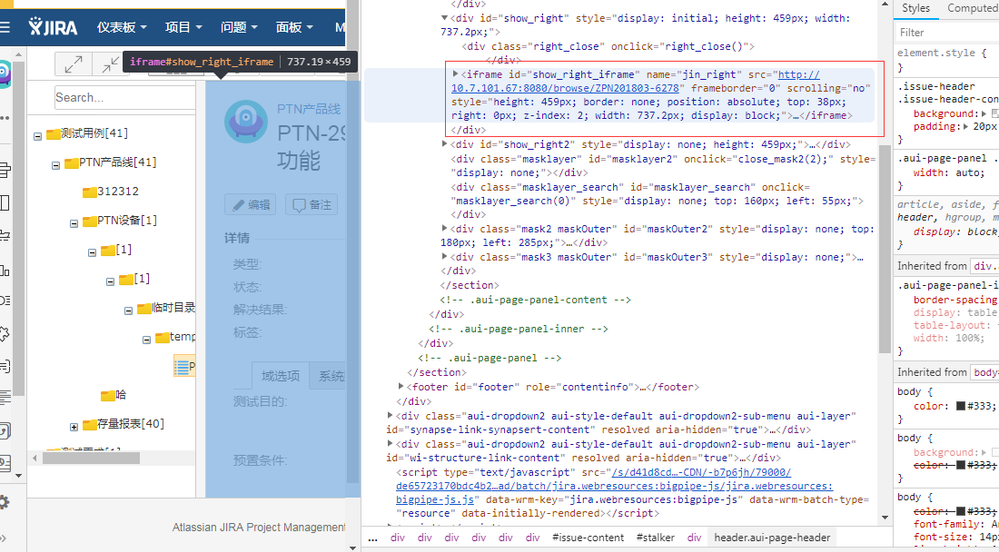Click Atlassian JIRA Project Management footer text
This screenshot has height=552, width=999.
tap(259, 527)
